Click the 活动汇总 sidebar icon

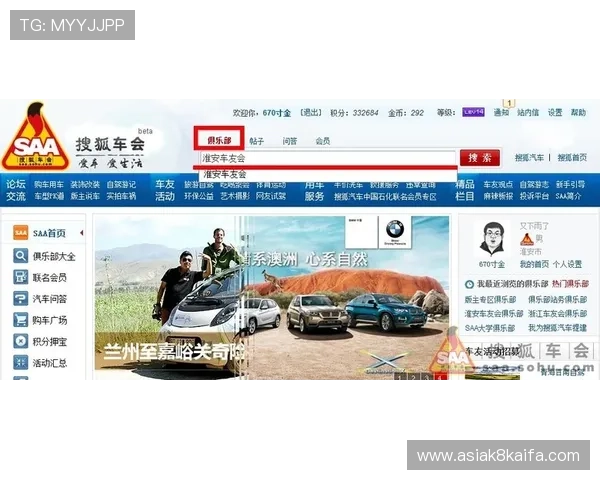click(20, 362)
